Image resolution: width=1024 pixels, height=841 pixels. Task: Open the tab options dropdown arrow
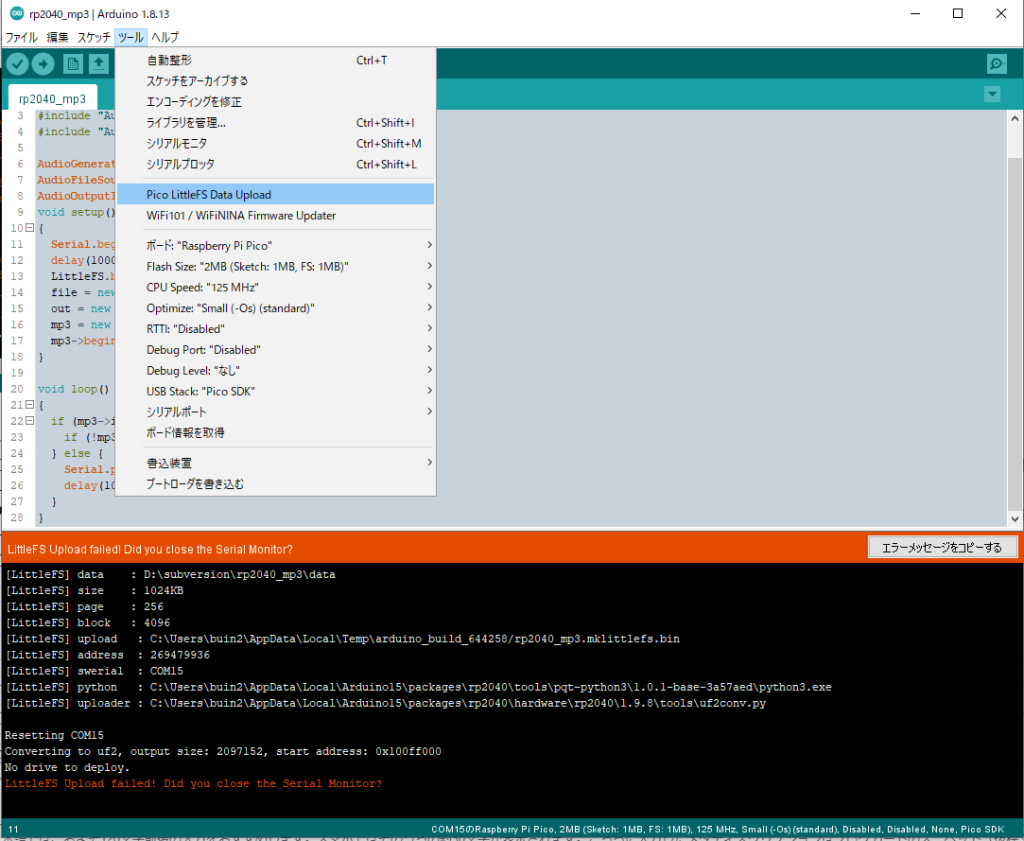coord(991,94)
